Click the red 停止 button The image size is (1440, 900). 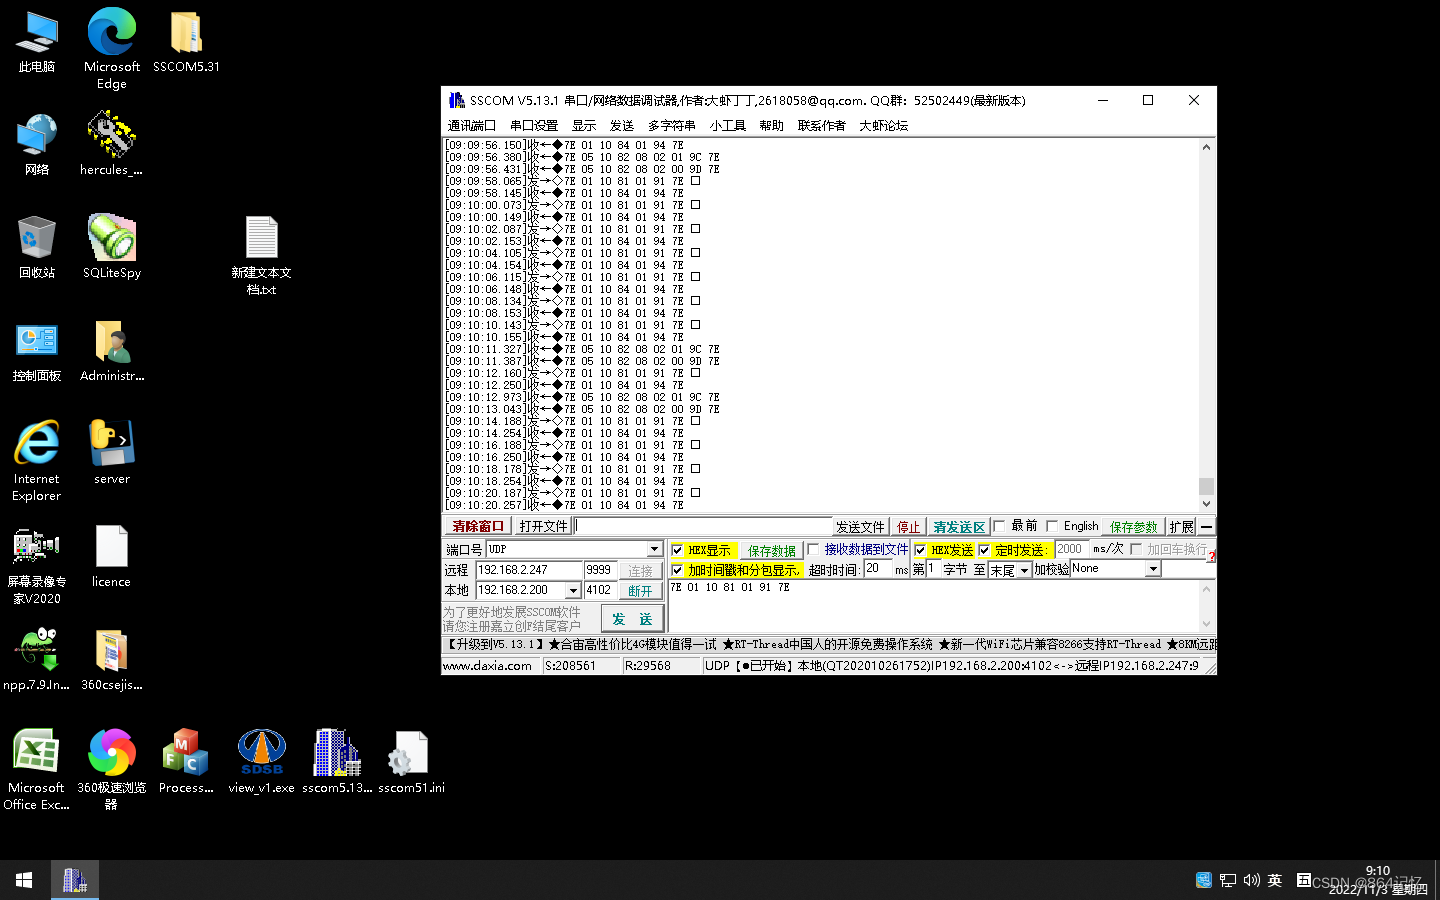pyautogui.click(x=908, y=527)
